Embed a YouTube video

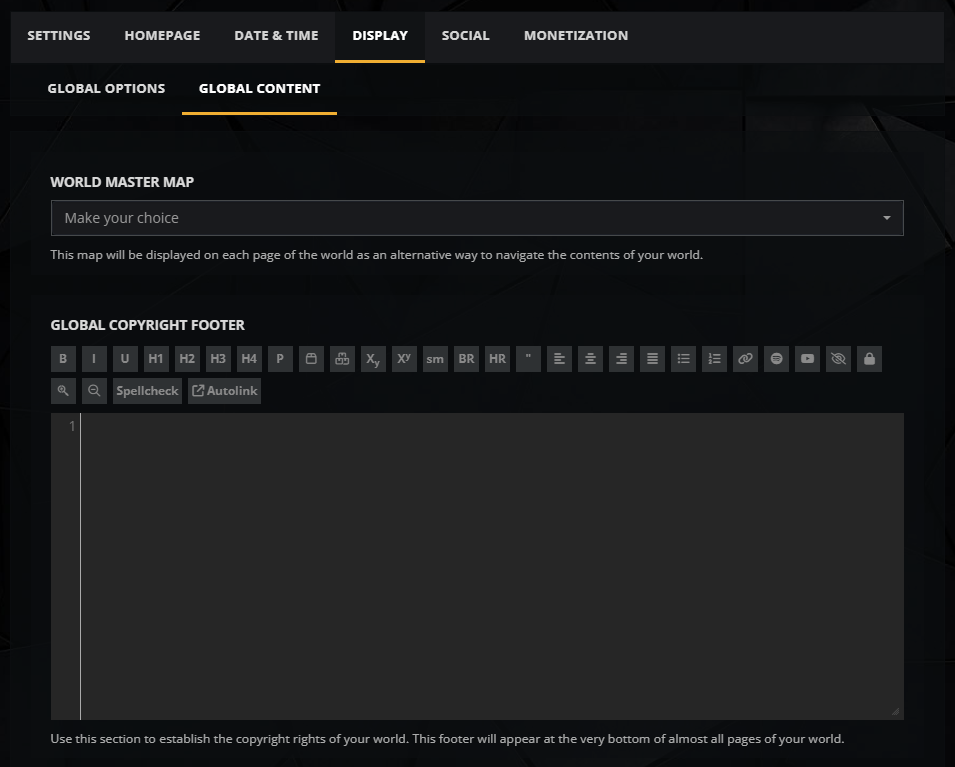[808, 359]
